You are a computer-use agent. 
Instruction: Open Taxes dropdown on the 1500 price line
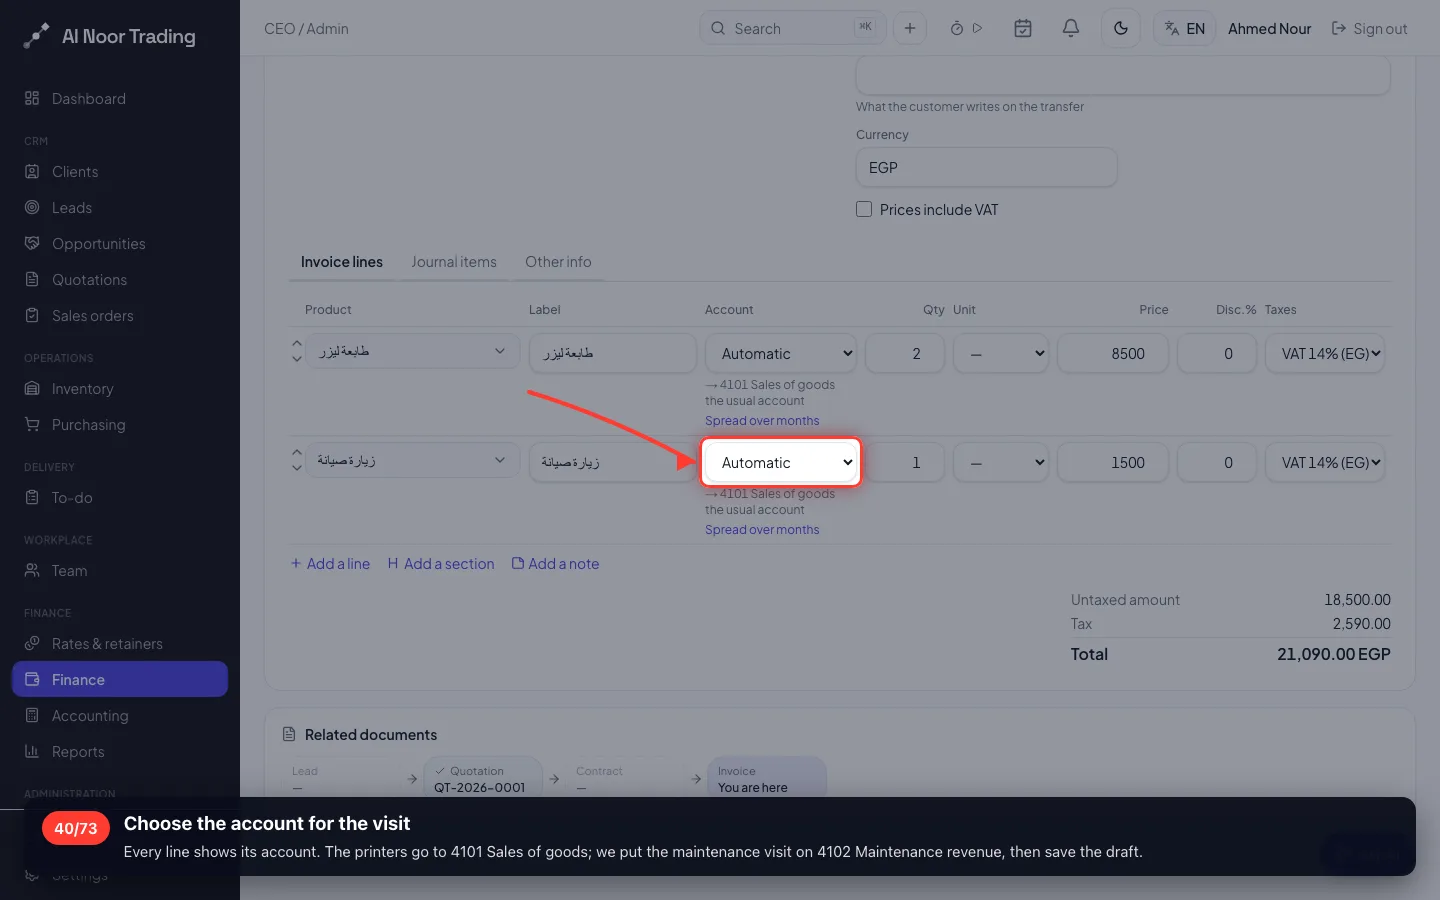pyautogui.click(x=1325, y=462)
